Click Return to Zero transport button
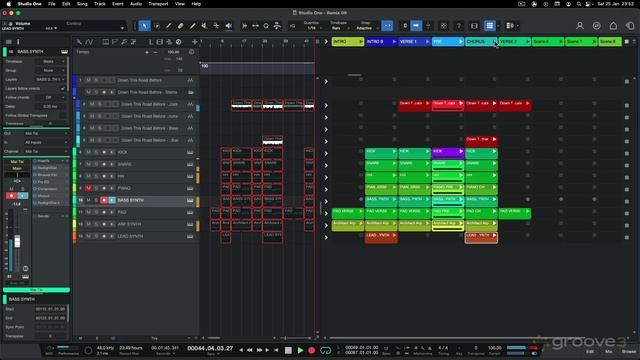 (276, 350)
